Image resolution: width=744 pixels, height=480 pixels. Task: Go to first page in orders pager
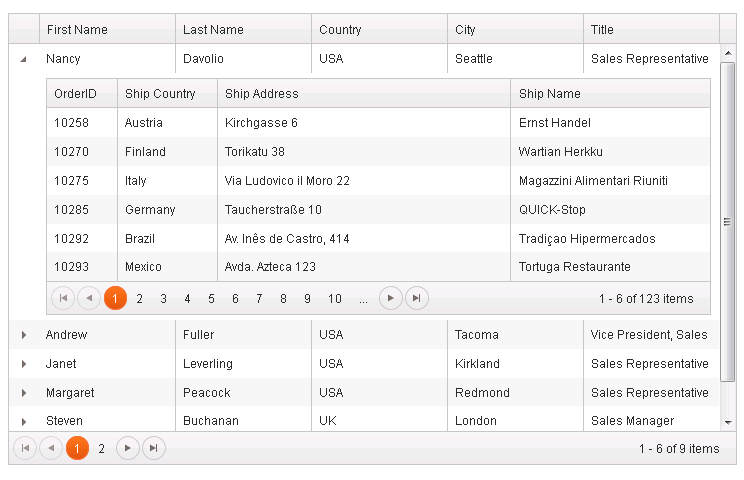coord(63,298)
